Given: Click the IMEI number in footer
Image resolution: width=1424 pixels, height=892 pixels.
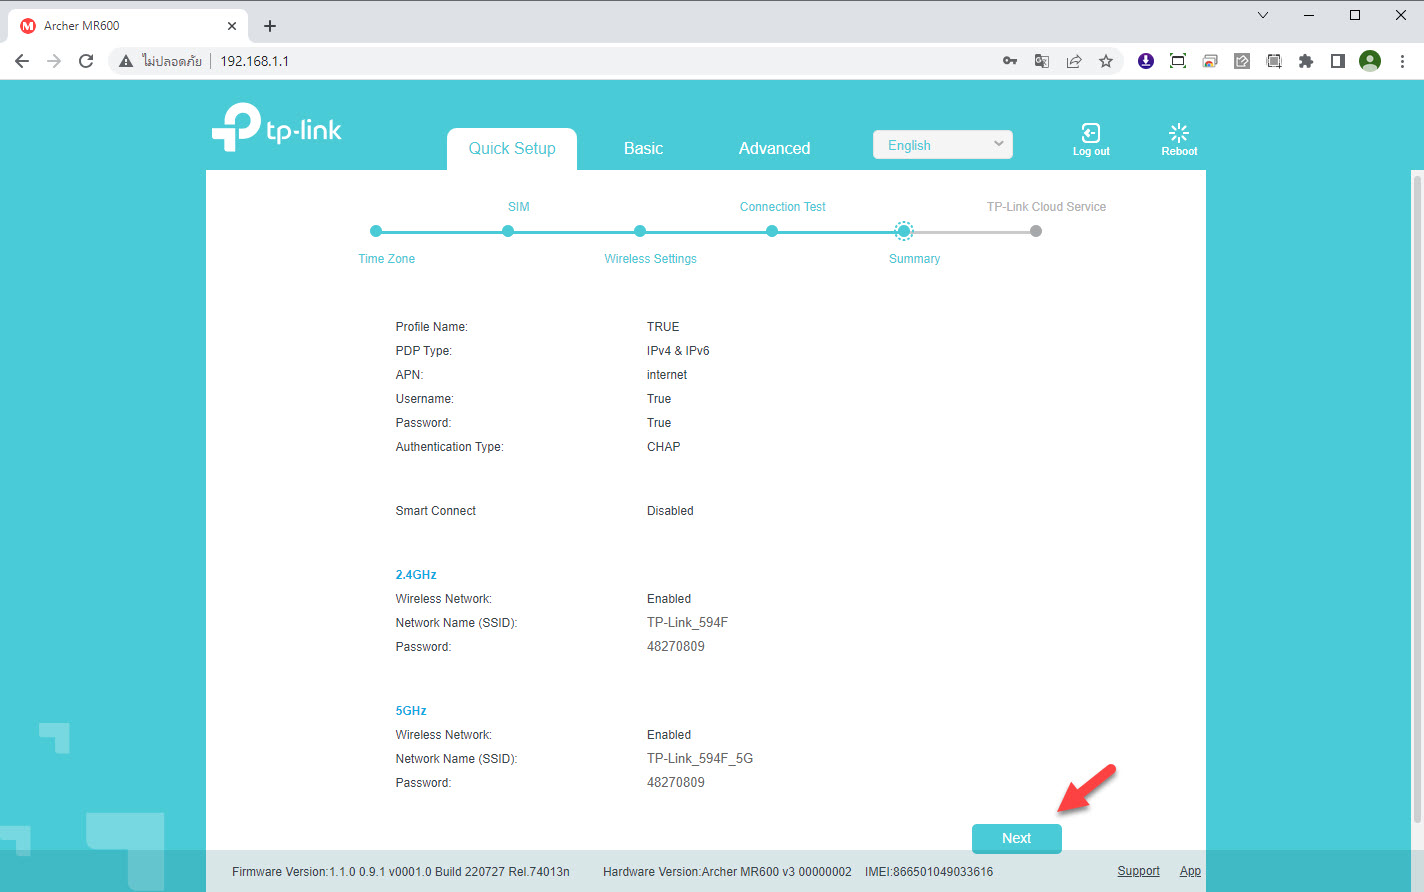Looking at the screenshot, I should tap(929, 872).
